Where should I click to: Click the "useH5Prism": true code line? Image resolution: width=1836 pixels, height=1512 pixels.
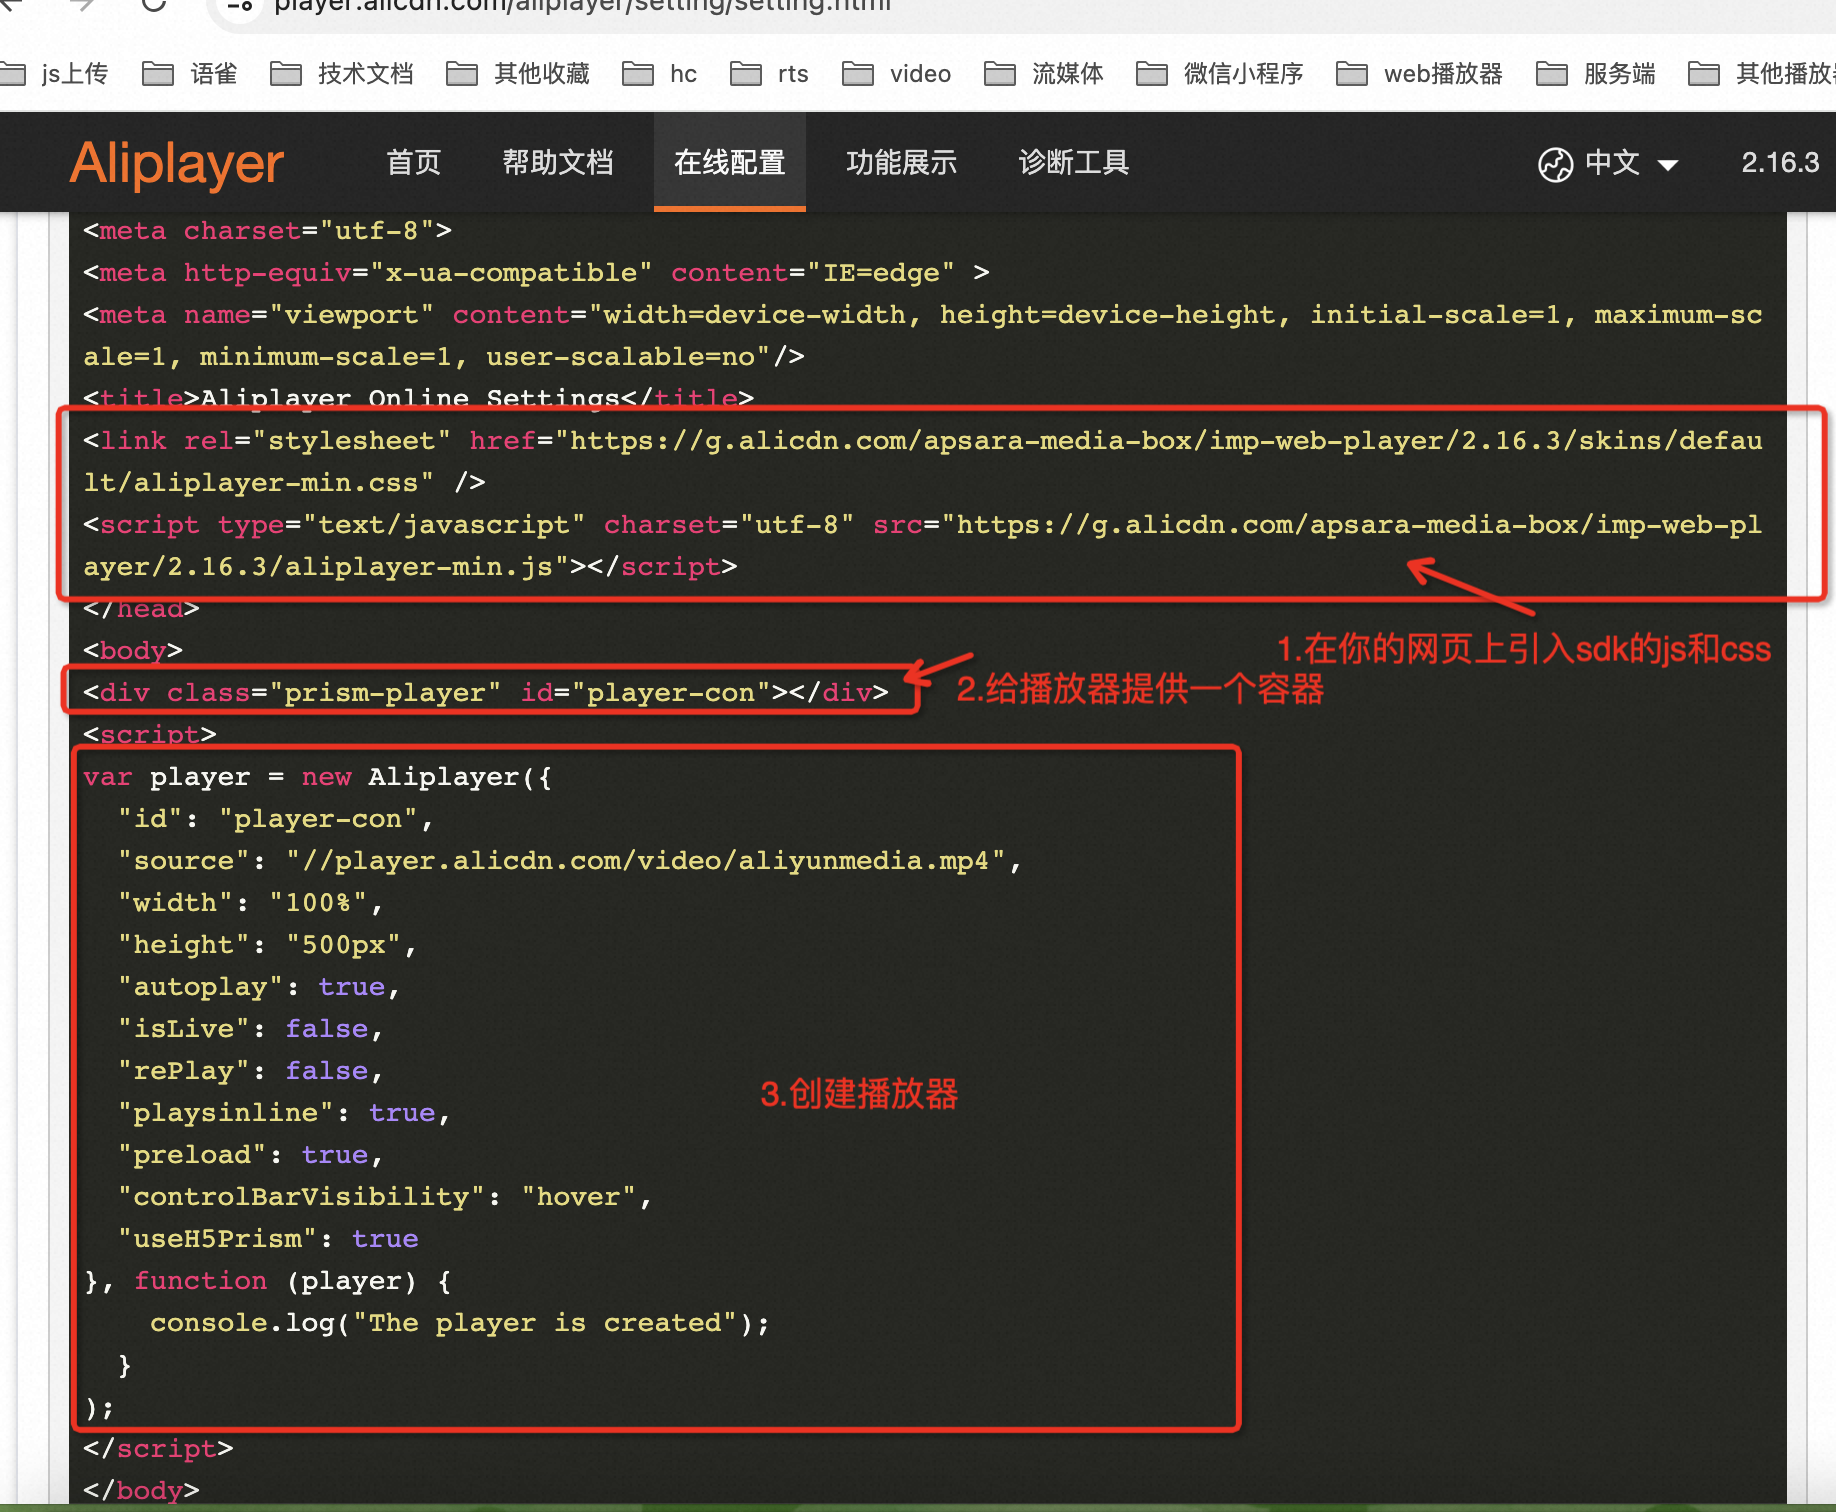[x=268, y=1239]
